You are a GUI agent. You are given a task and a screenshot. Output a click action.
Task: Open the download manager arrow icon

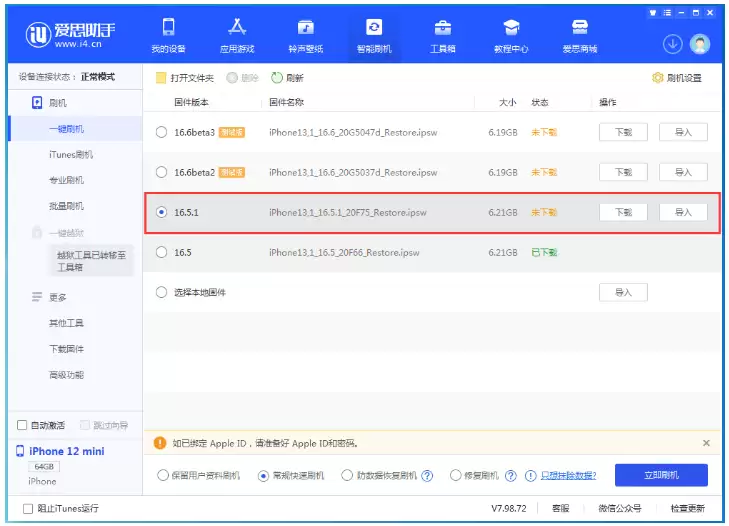coord(672,45)
